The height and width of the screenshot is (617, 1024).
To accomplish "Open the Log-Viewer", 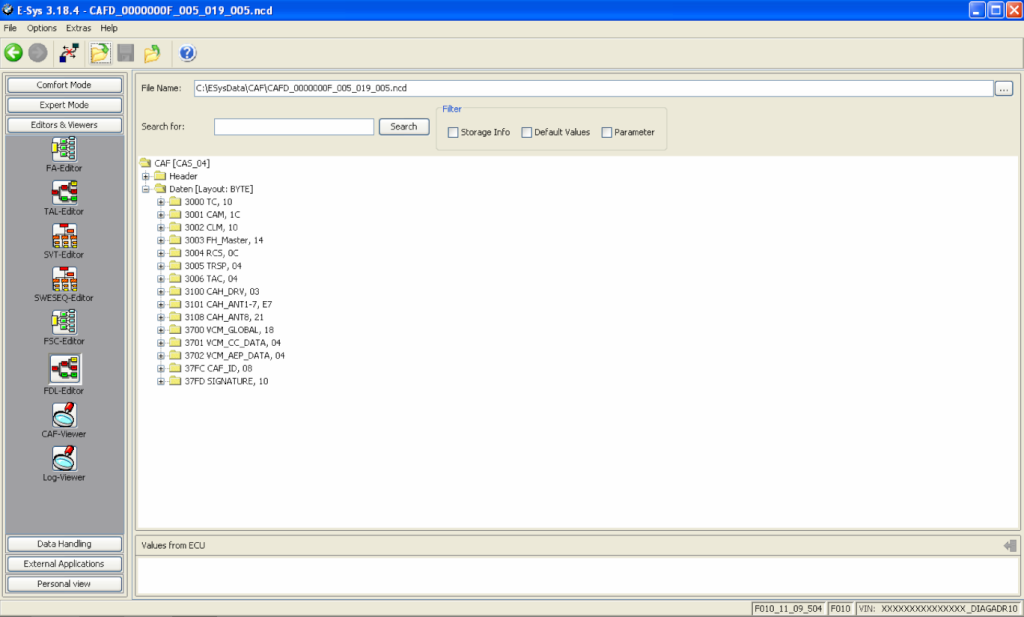I will [64, 464].
